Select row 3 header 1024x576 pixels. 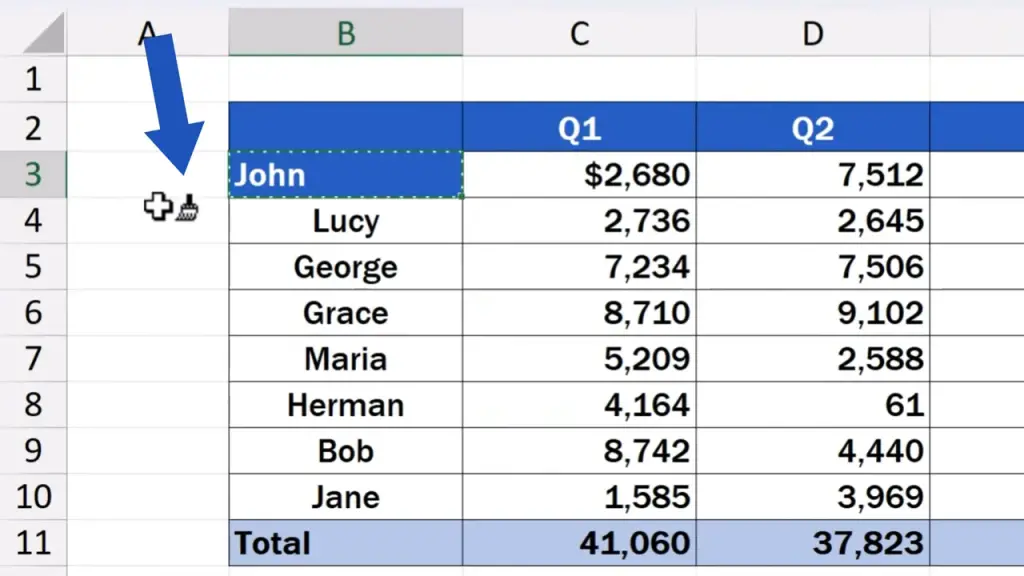33,175
